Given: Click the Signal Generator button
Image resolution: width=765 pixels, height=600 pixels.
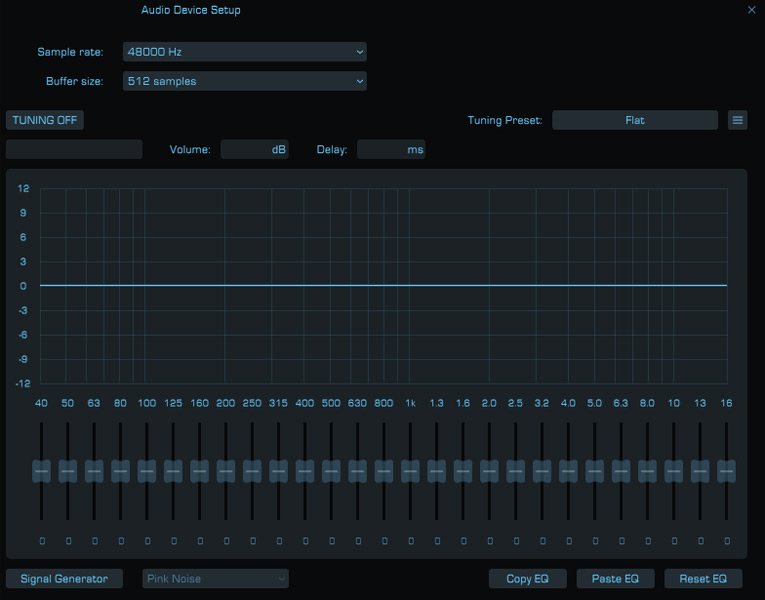Looking at the screenshot, I should (x=64, y=578).
